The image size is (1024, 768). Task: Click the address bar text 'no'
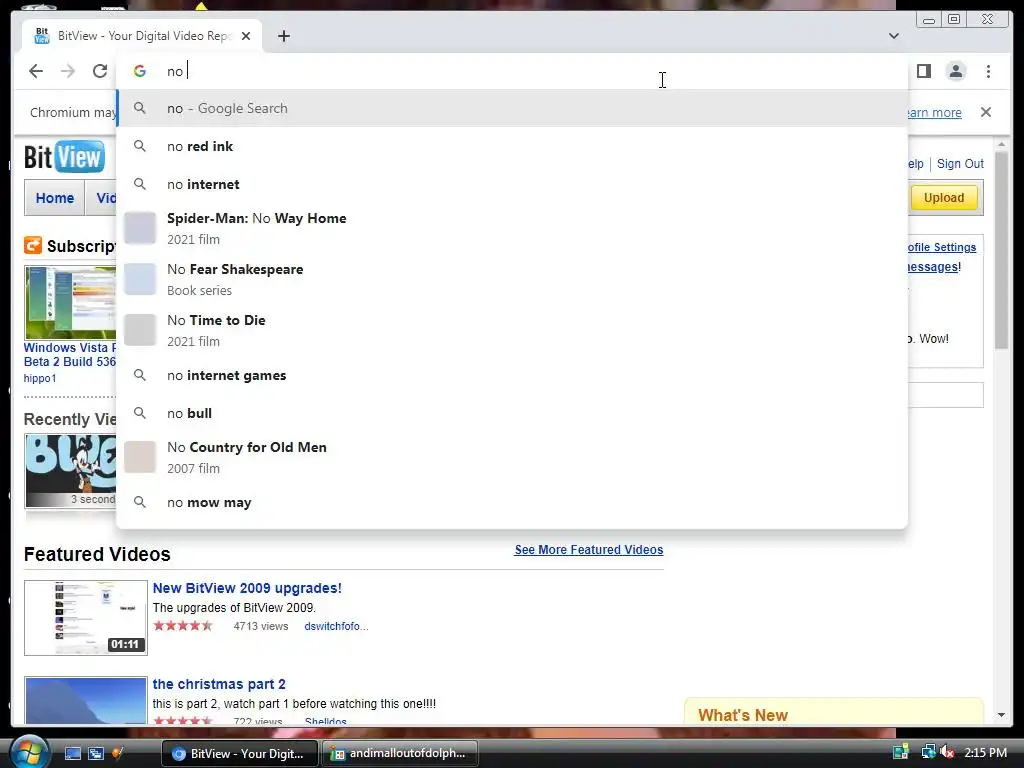175,71
